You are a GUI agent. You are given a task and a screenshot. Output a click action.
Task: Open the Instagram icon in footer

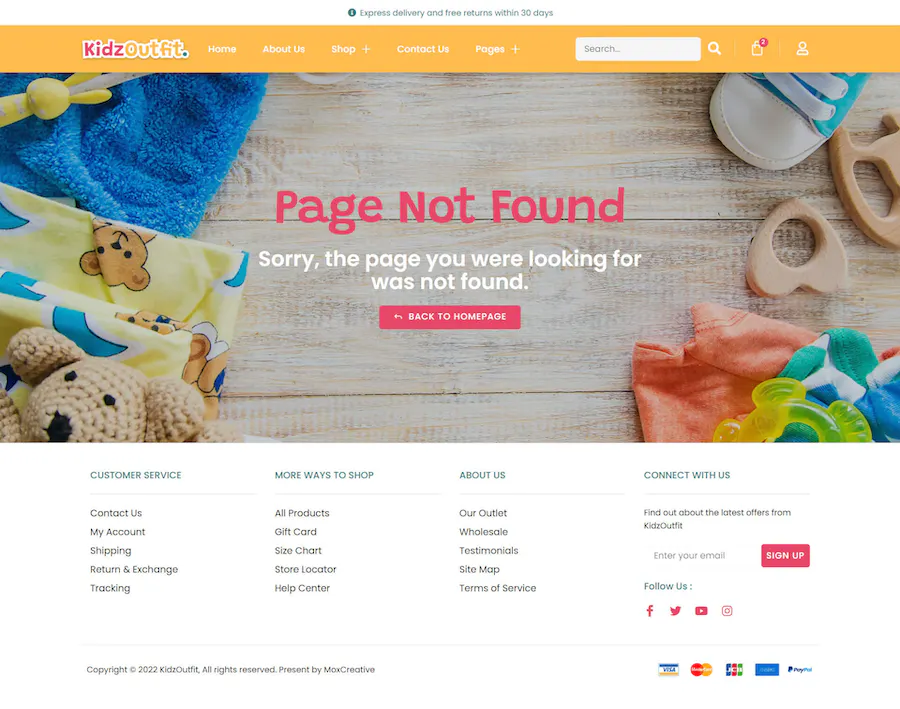(x=727, y=611)
